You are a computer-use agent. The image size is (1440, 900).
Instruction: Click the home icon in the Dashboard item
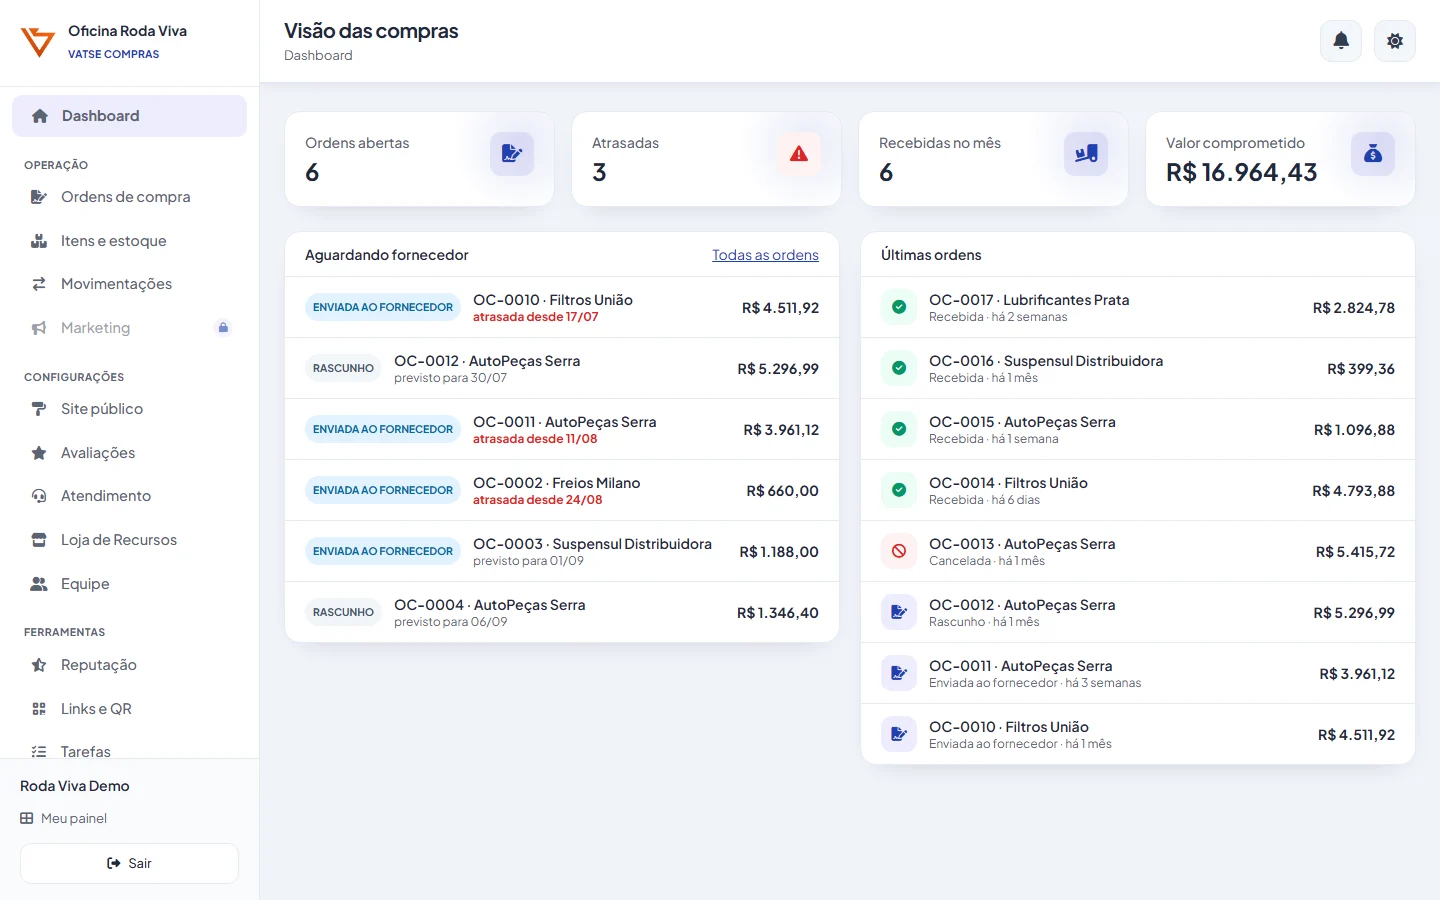pos(40,116)
